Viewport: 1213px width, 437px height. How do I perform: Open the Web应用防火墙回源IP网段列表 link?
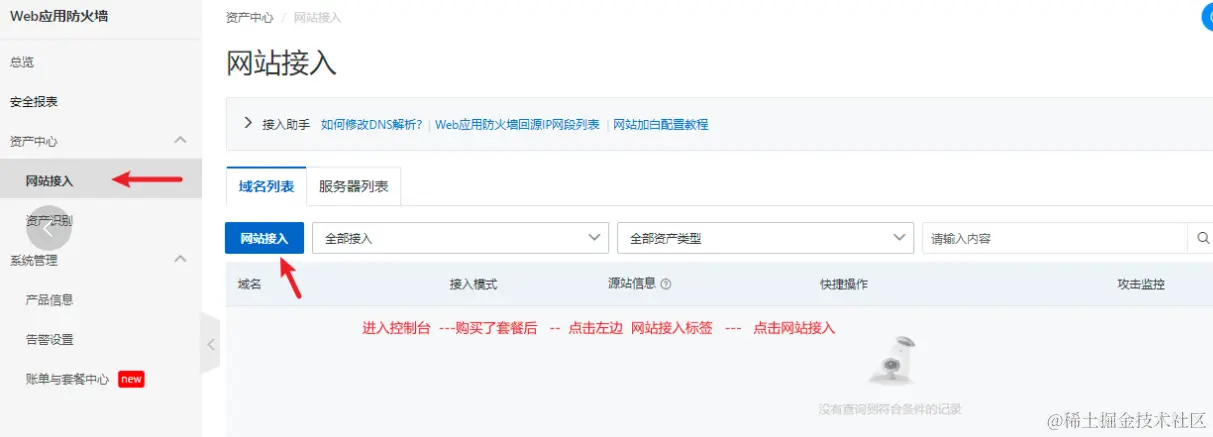(517, 124)
